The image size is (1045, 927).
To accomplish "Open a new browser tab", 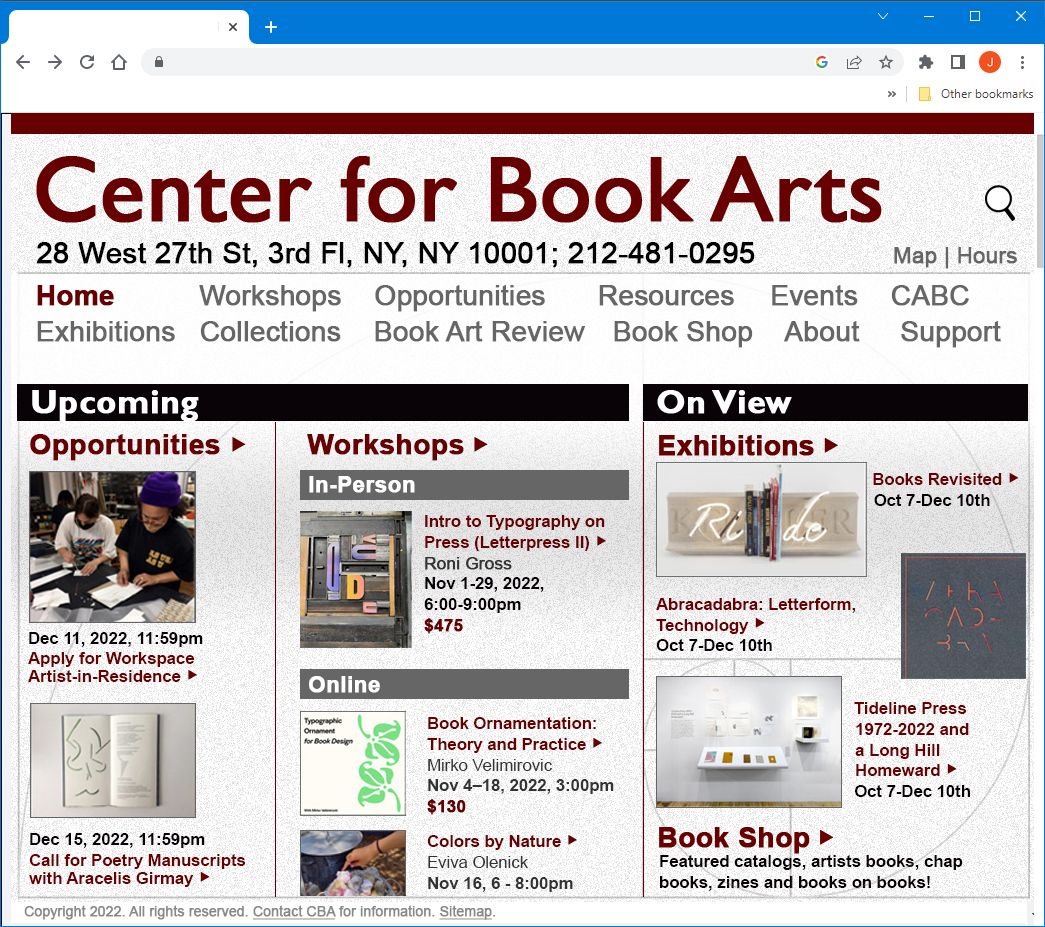I will 271,27.
